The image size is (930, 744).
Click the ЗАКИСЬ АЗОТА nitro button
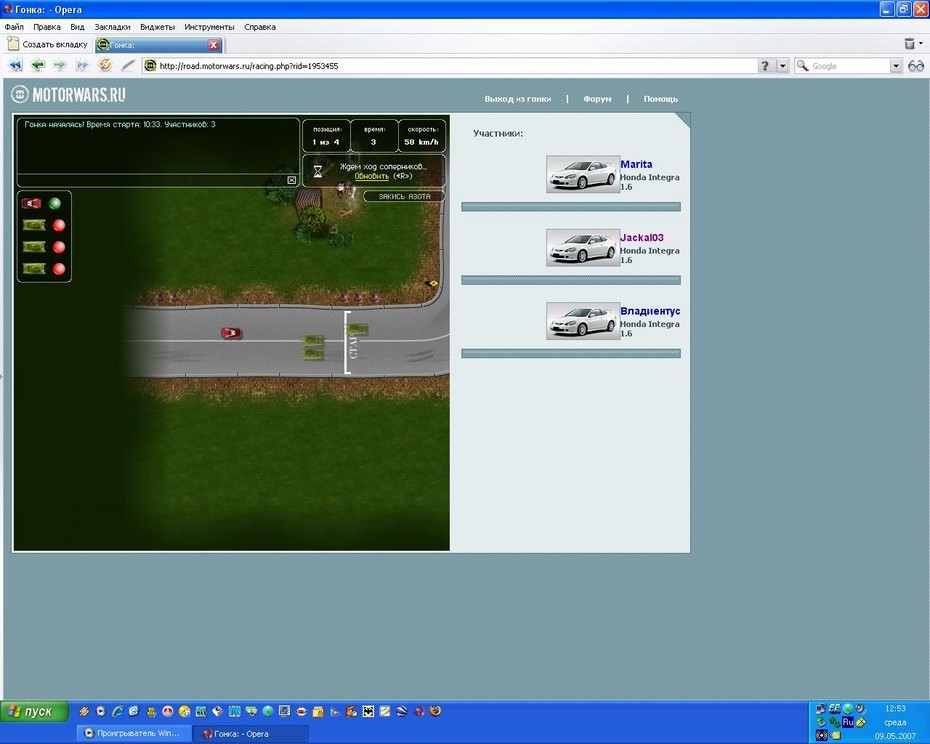(x=405, y=196)
